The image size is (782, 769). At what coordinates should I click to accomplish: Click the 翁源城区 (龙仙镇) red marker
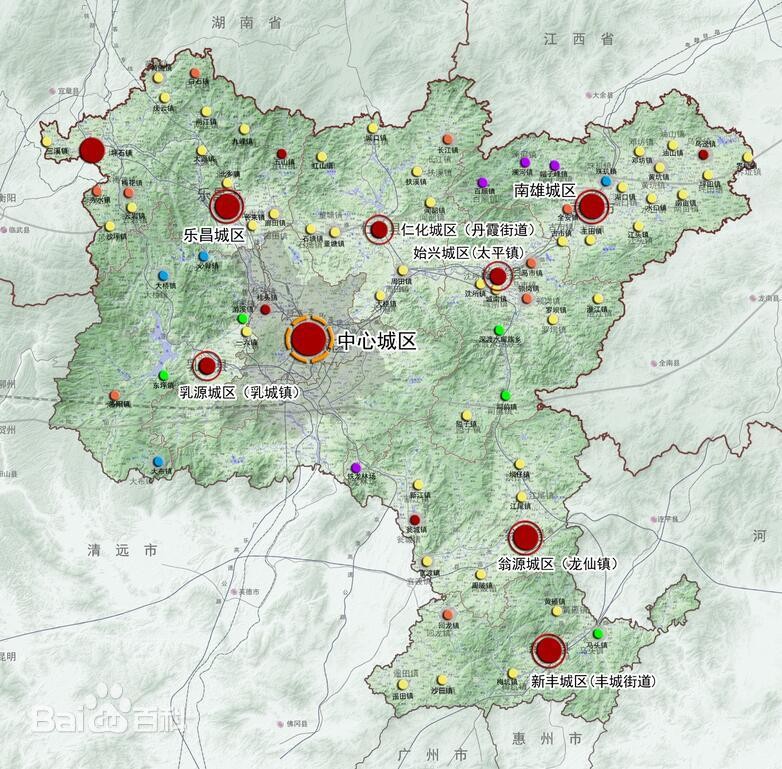(x=524, y=537)
